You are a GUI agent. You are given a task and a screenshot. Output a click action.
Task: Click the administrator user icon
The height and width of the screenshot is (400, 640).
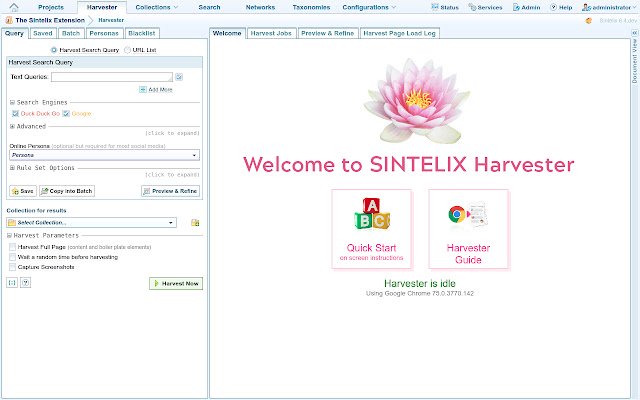[586, 7]
